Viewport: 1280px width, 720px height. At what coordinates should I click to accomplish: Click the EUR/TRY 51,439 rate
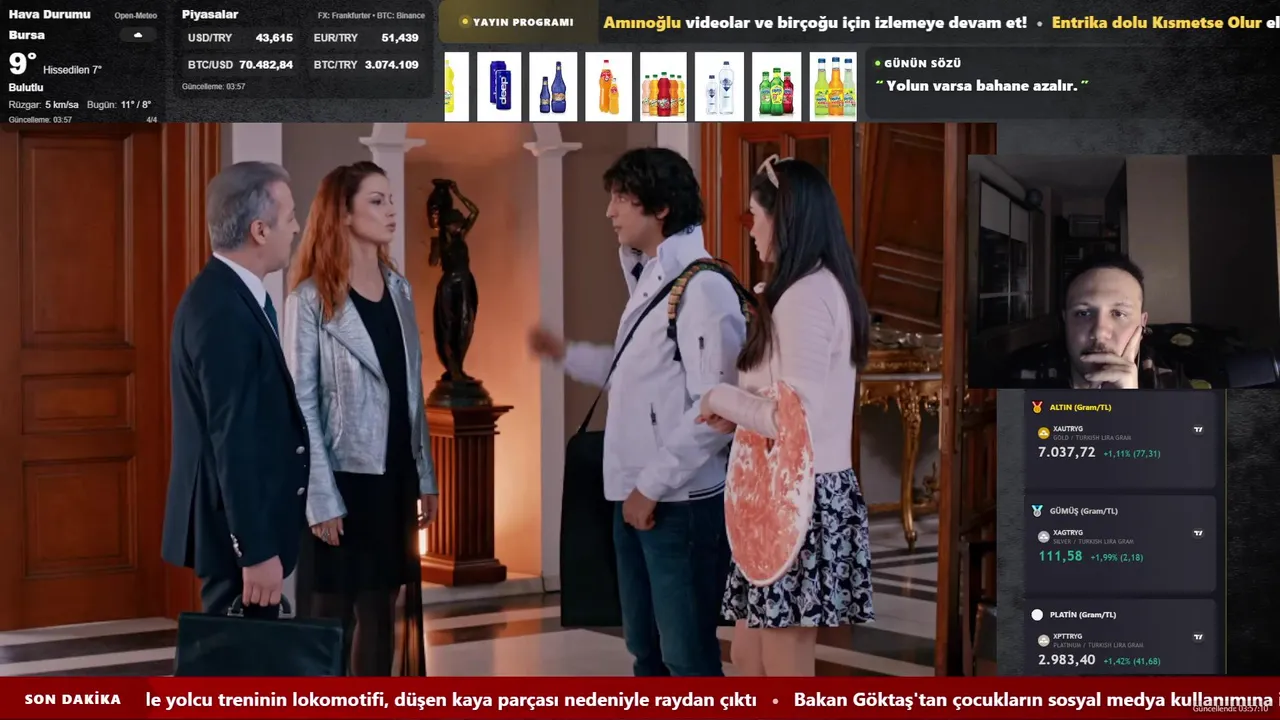click(366, 38)
